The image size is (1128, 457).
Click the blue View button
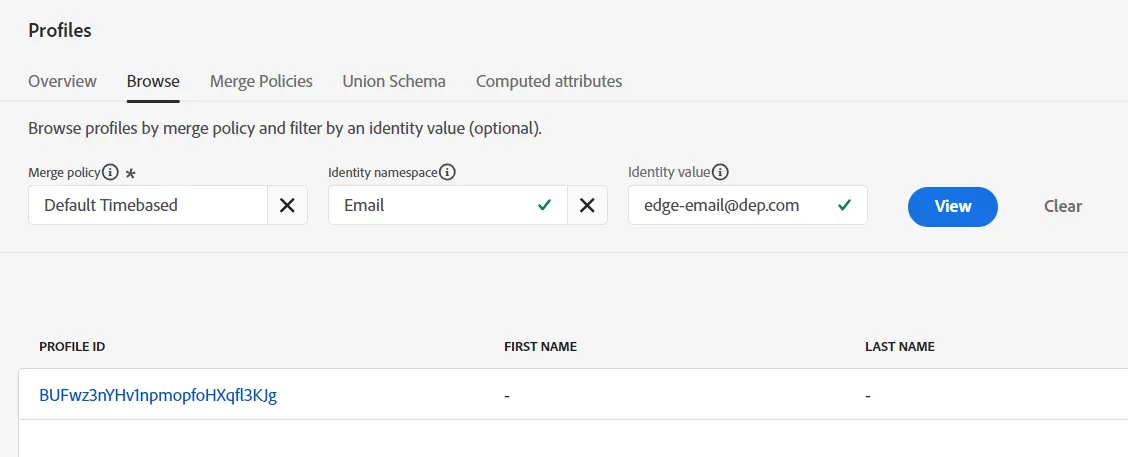952,207
